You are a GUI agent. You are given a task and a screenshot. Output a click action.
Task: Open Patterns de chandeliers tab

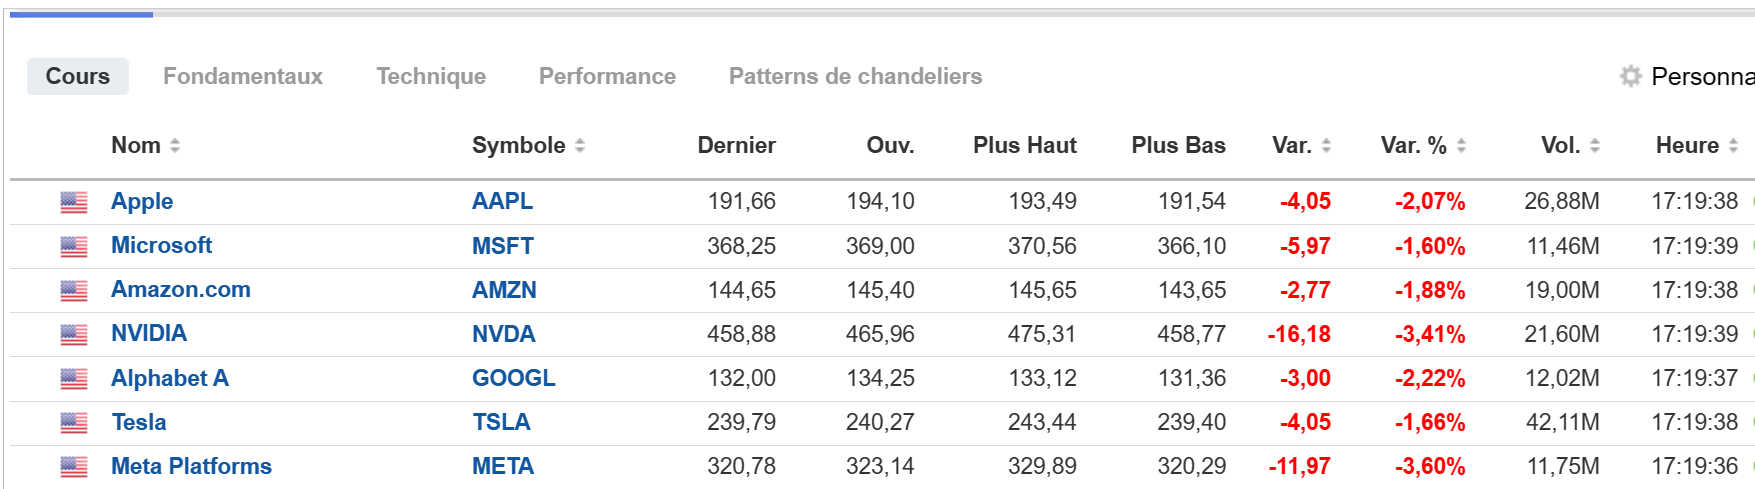coord(855,76)
